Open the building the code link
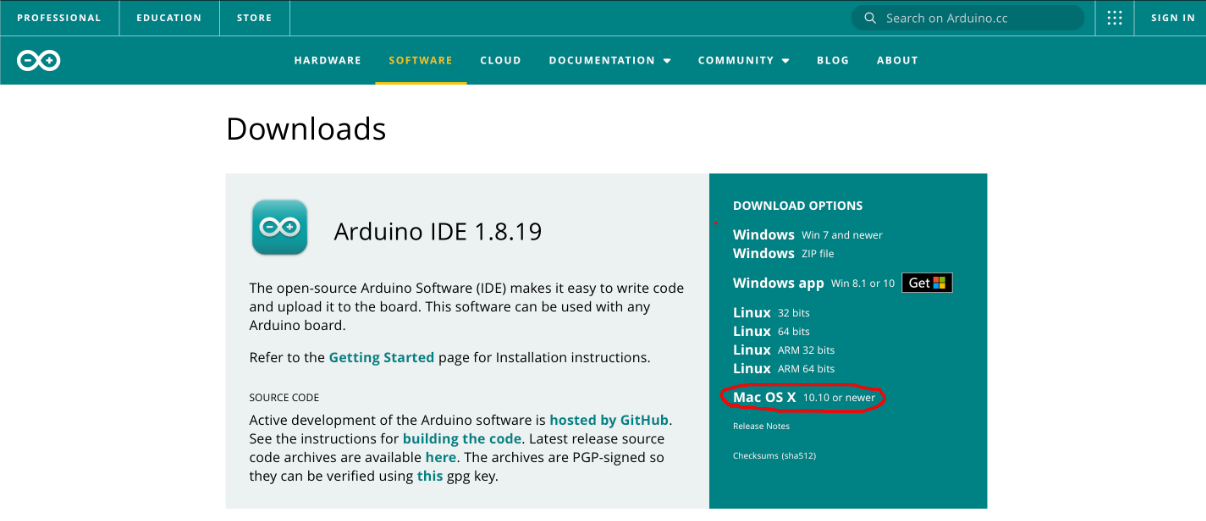 (x=462, y=439)
